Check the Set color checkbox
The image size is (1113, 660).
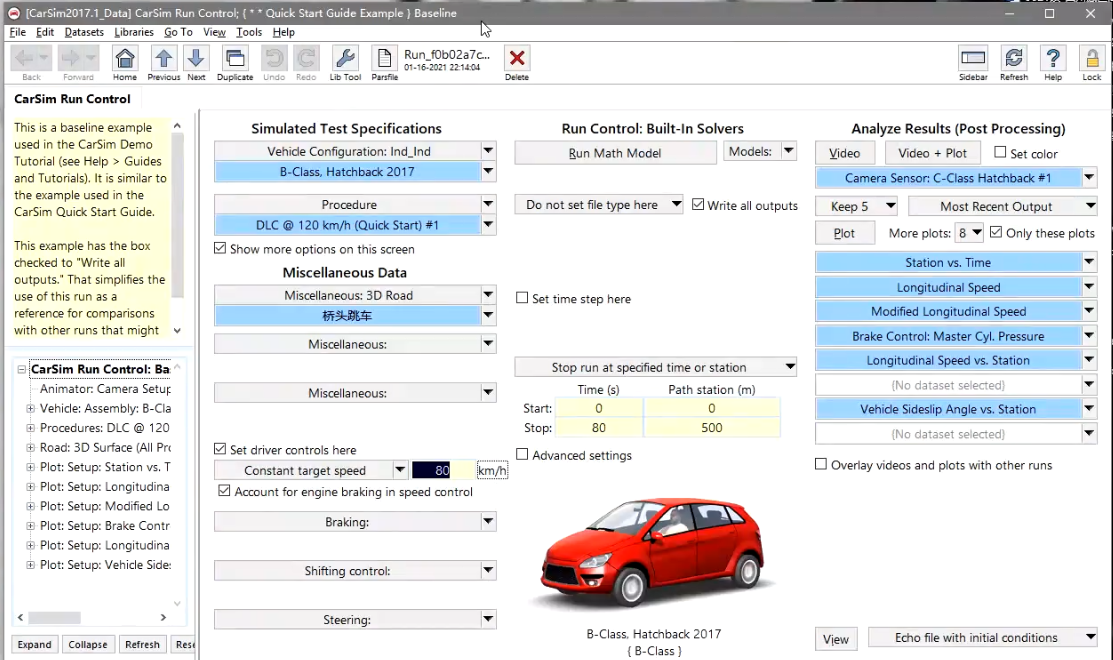pyautogui.click(x=1000, y=153)
